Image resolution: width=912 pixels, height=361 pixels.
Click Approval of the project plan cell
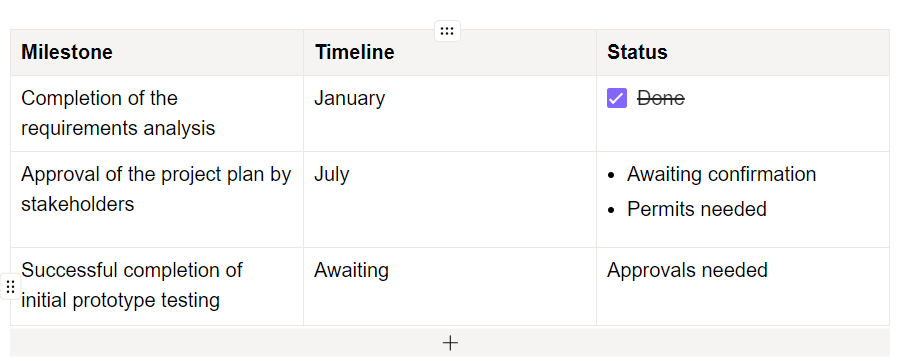click(157, 199)
